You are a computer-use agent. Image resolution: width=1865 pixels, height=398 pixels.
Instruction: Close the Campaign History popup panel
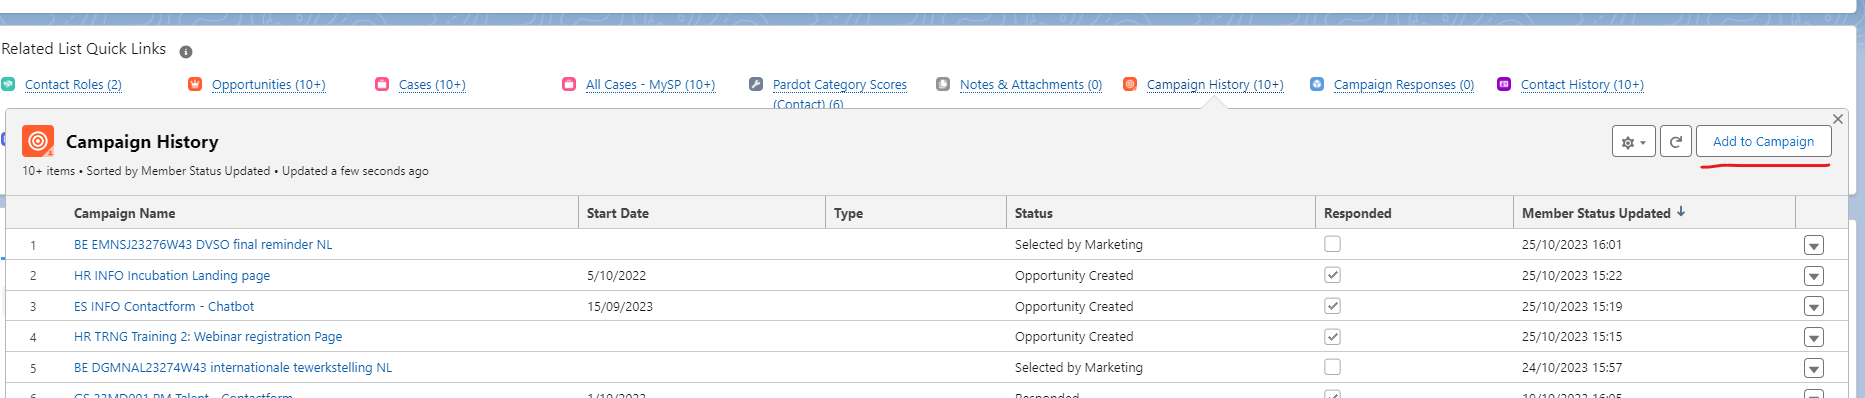(1838, 119)
